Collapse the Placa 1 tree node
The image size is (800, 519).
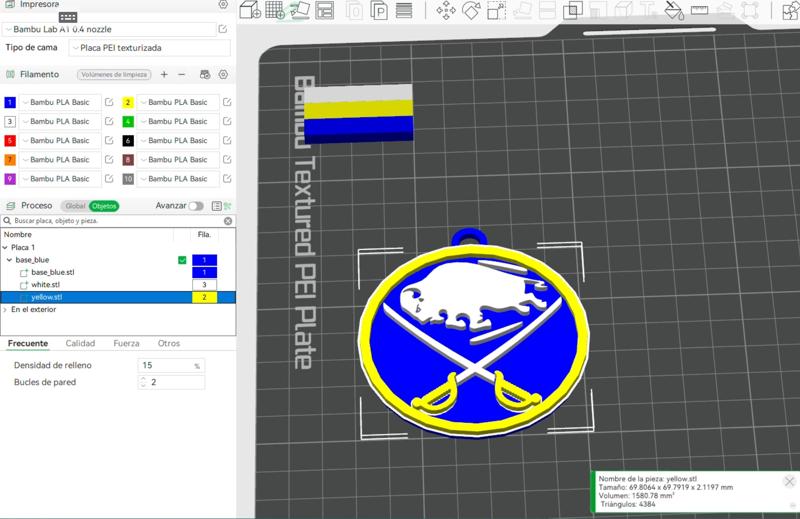(5, 248)
